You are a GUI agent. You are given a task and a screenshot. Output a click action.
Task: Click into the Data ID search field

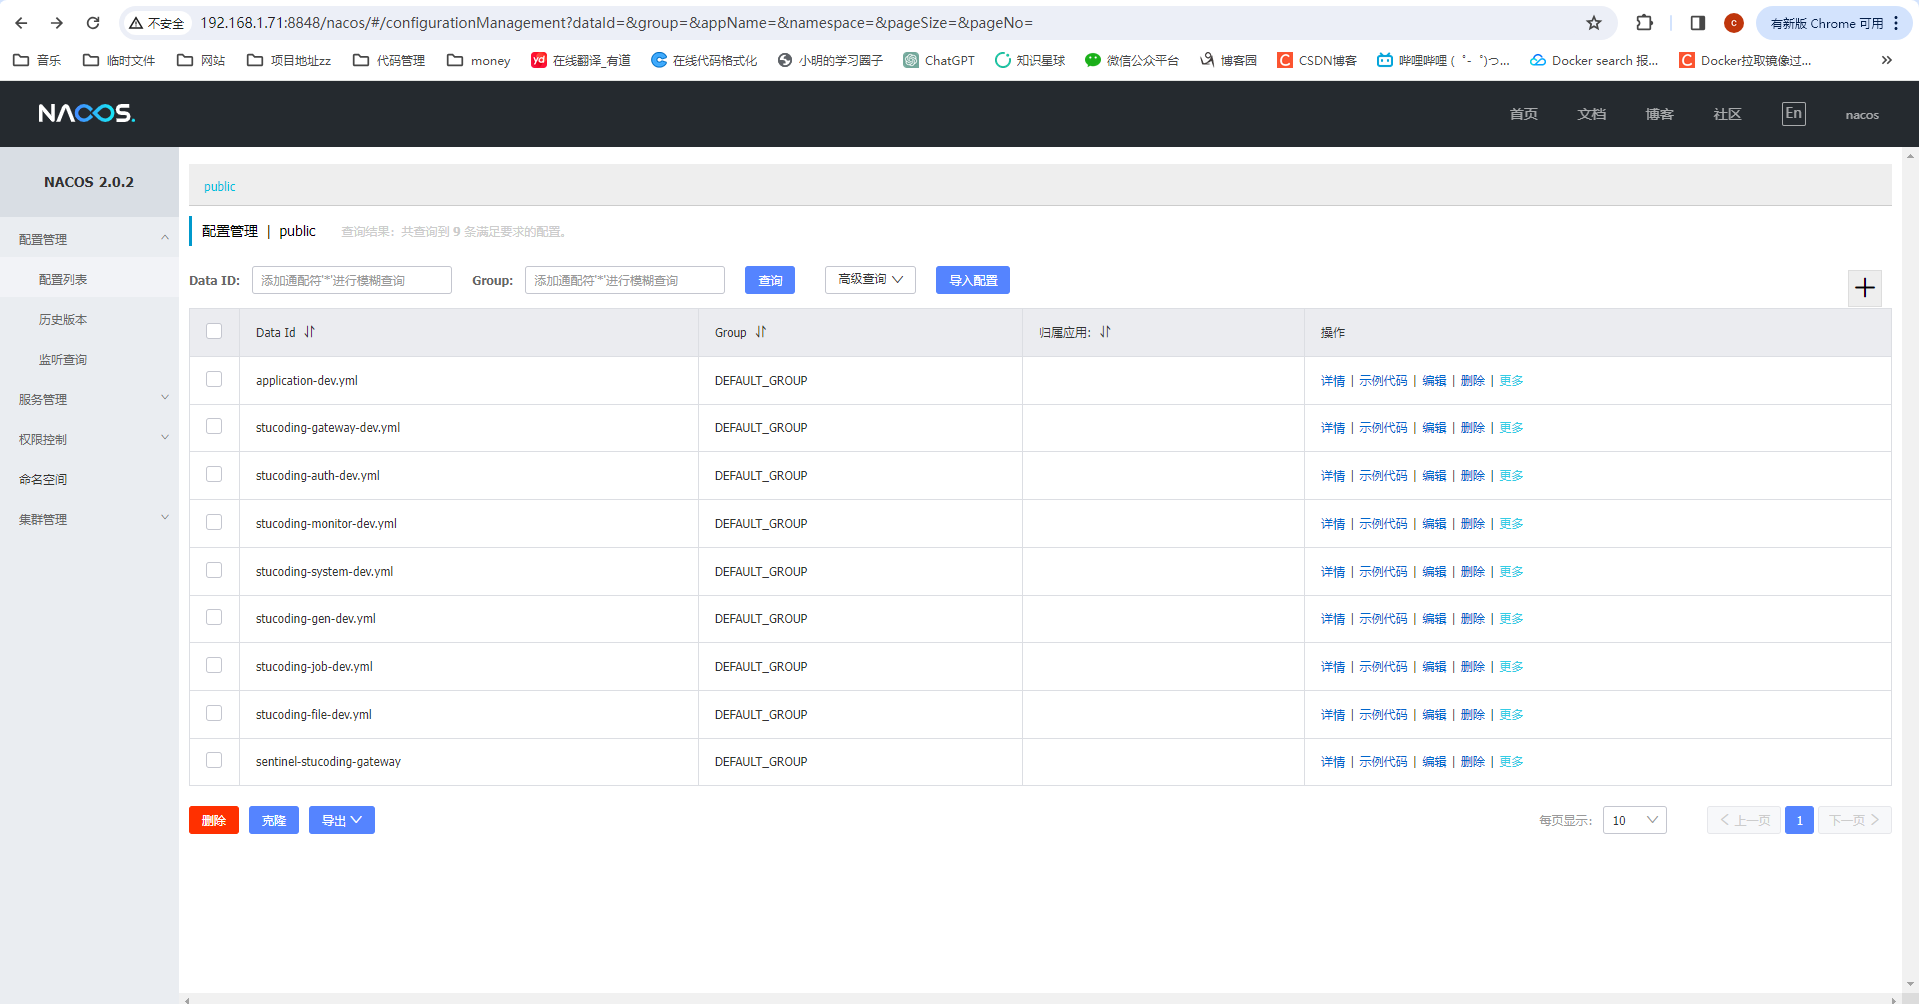(351, 280)
